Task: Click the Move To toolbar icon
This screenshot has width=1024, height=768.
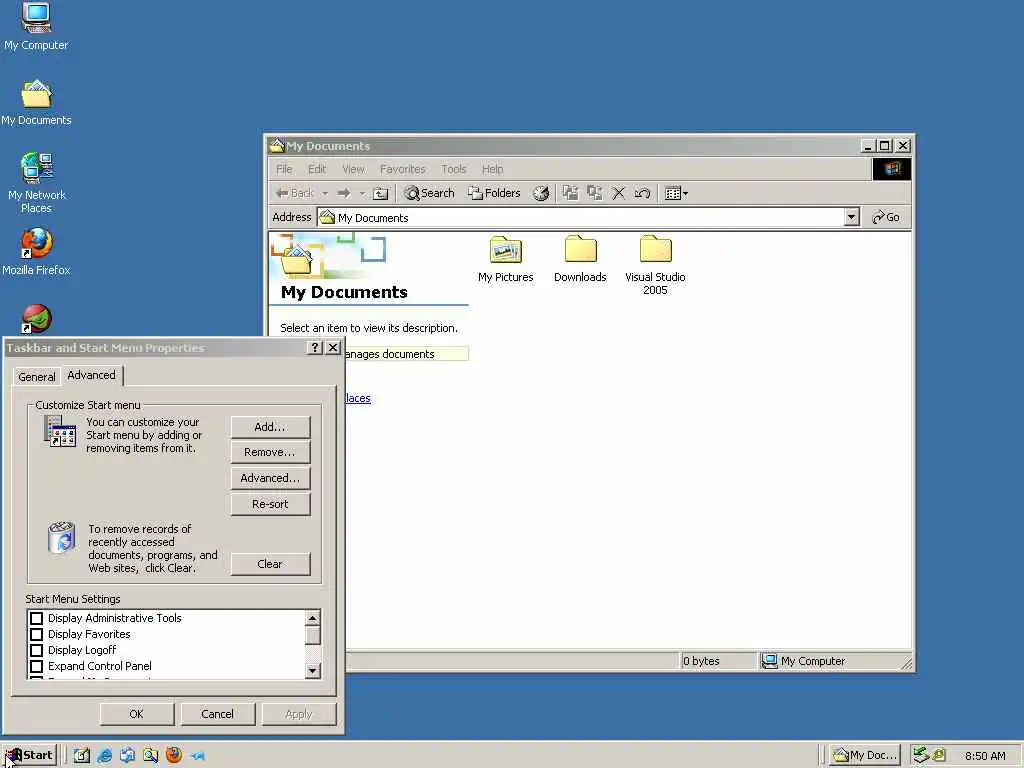Action: tap(570, 193)
